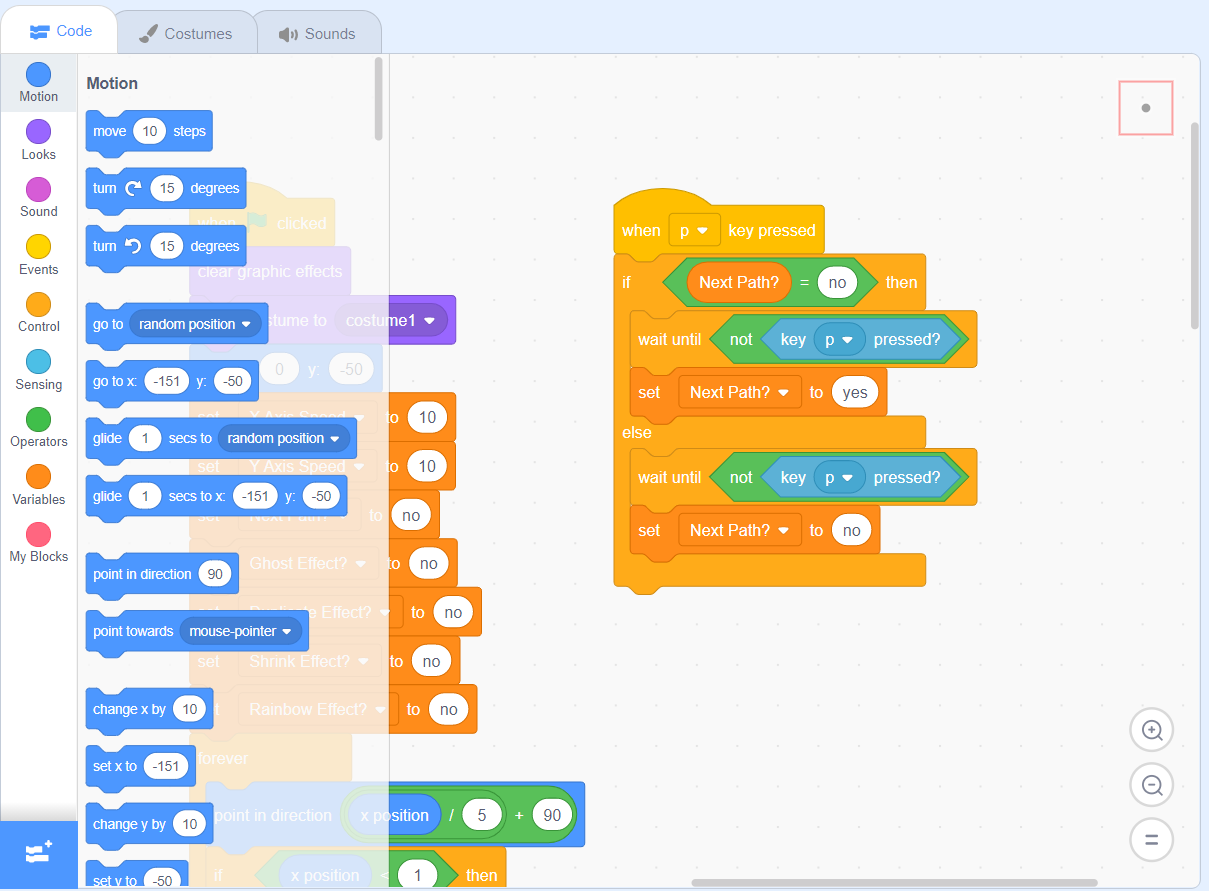Viewport: 1209px width, 891px height.
Task: Select the My Blocks category
Action: 38,538
